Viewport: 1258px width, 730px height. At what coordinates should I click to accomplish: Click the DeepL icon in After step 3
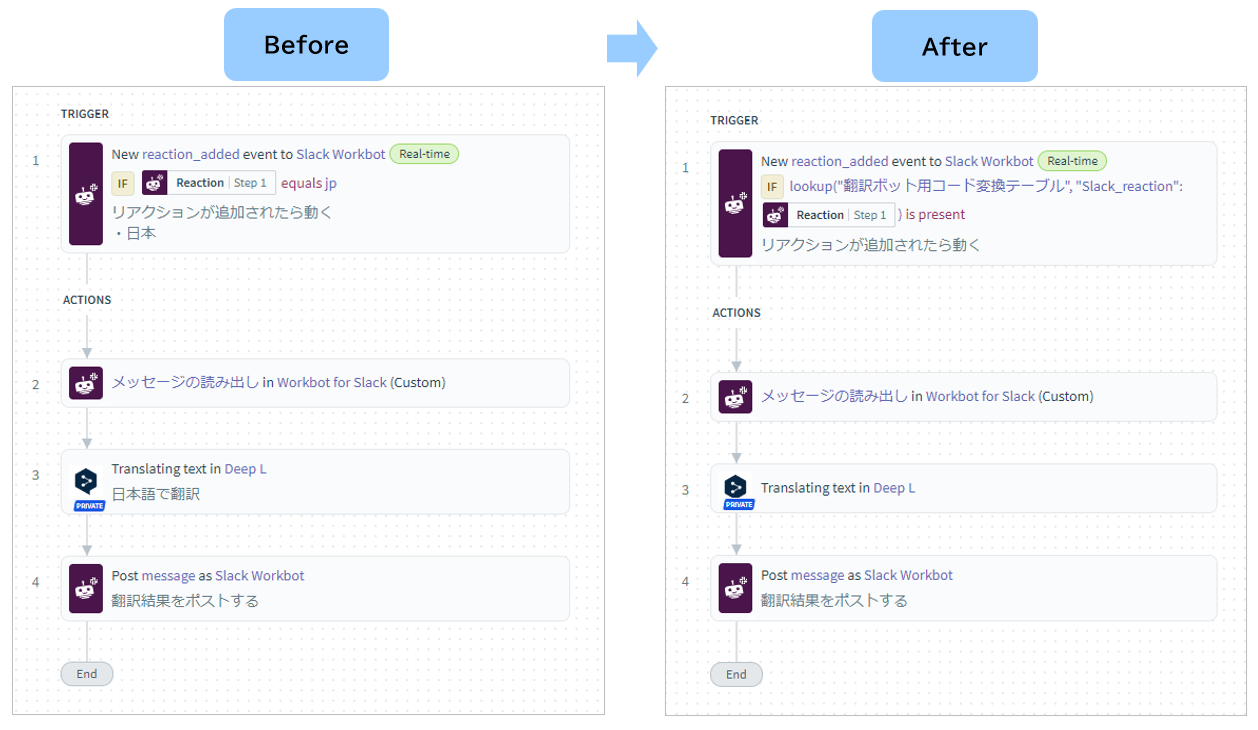click(x=737, y=487)
